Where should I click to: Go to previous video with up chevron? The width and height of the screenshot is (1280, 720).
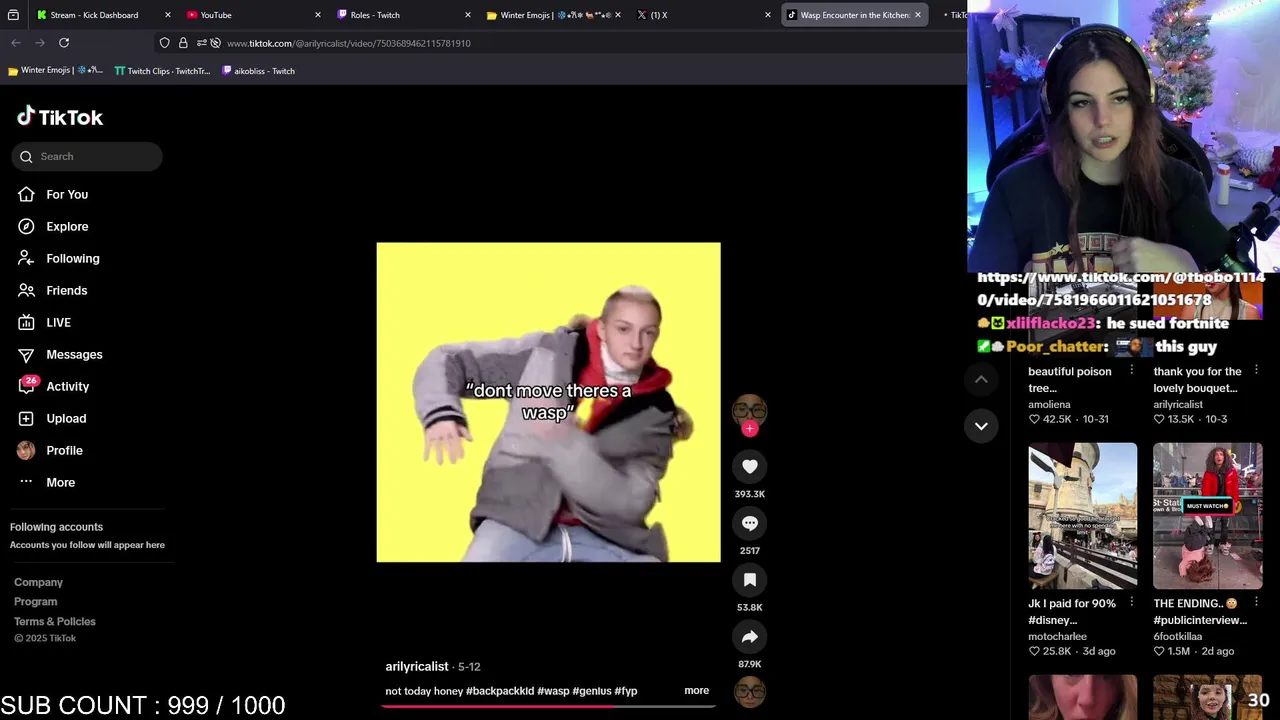981,379
